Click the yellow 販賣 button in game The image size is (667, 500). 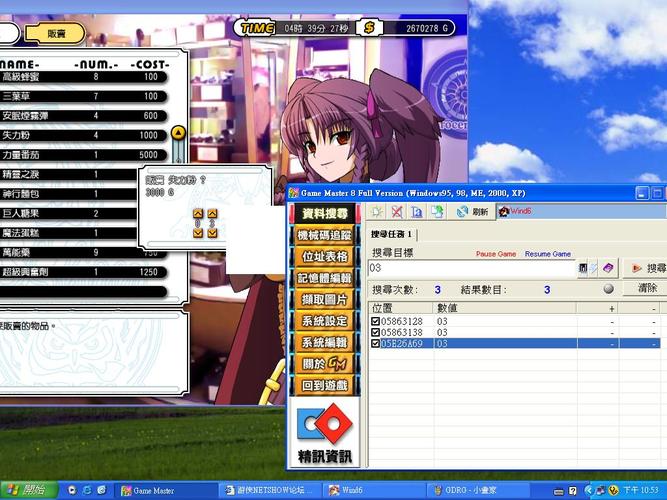click(55, 33)
